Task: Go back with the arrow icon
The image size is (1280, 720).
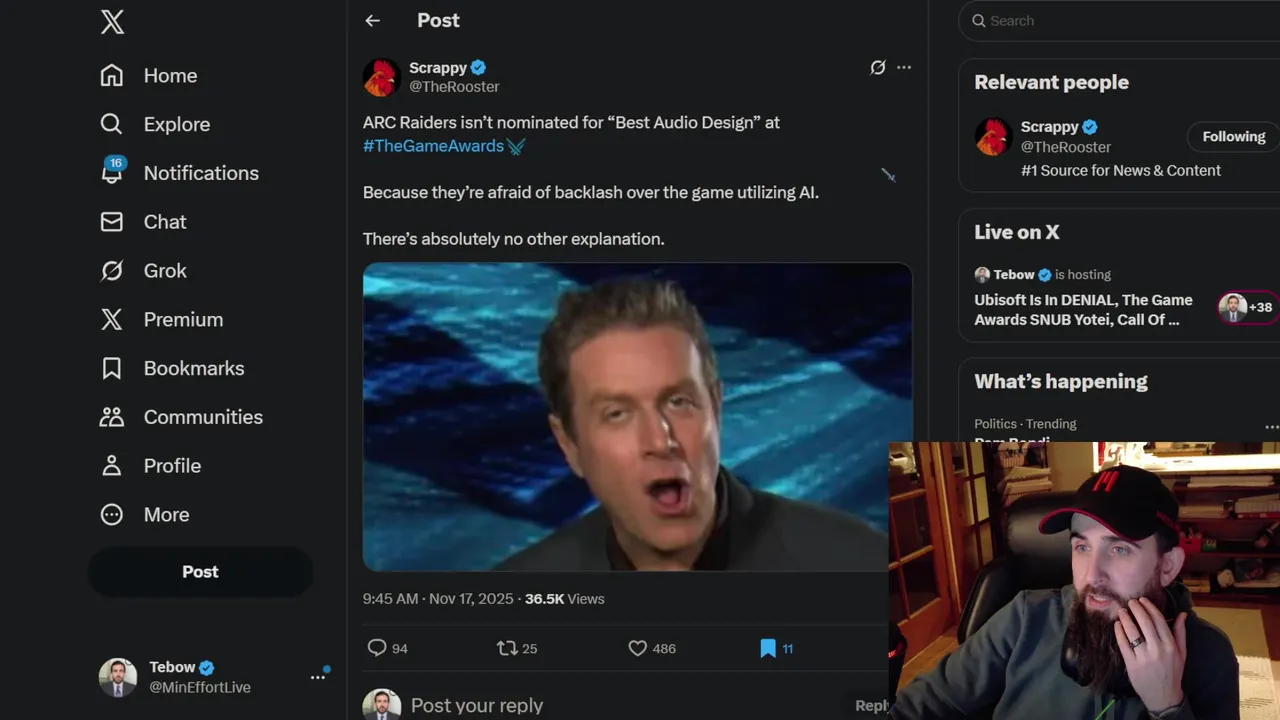Action: [373, 21]
